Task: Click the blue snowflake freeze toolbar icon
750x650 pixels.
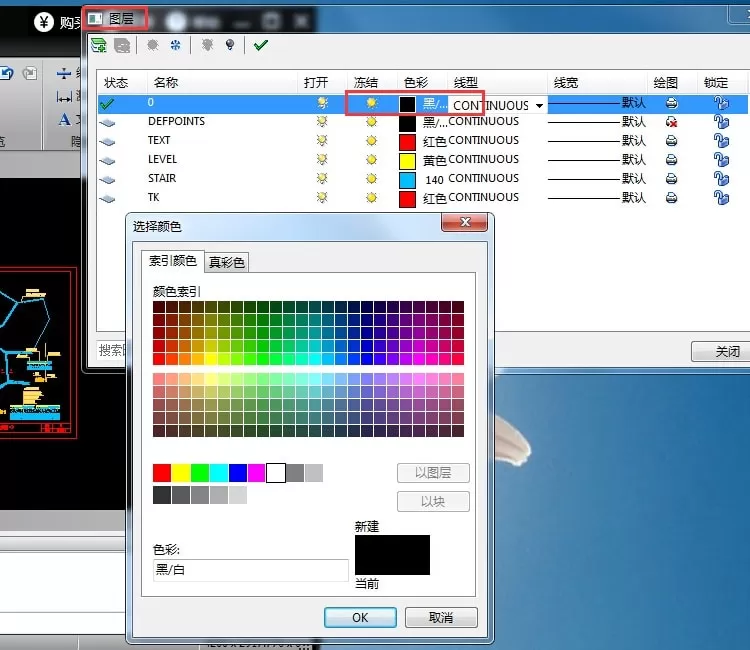Action: tap(176, 45)
